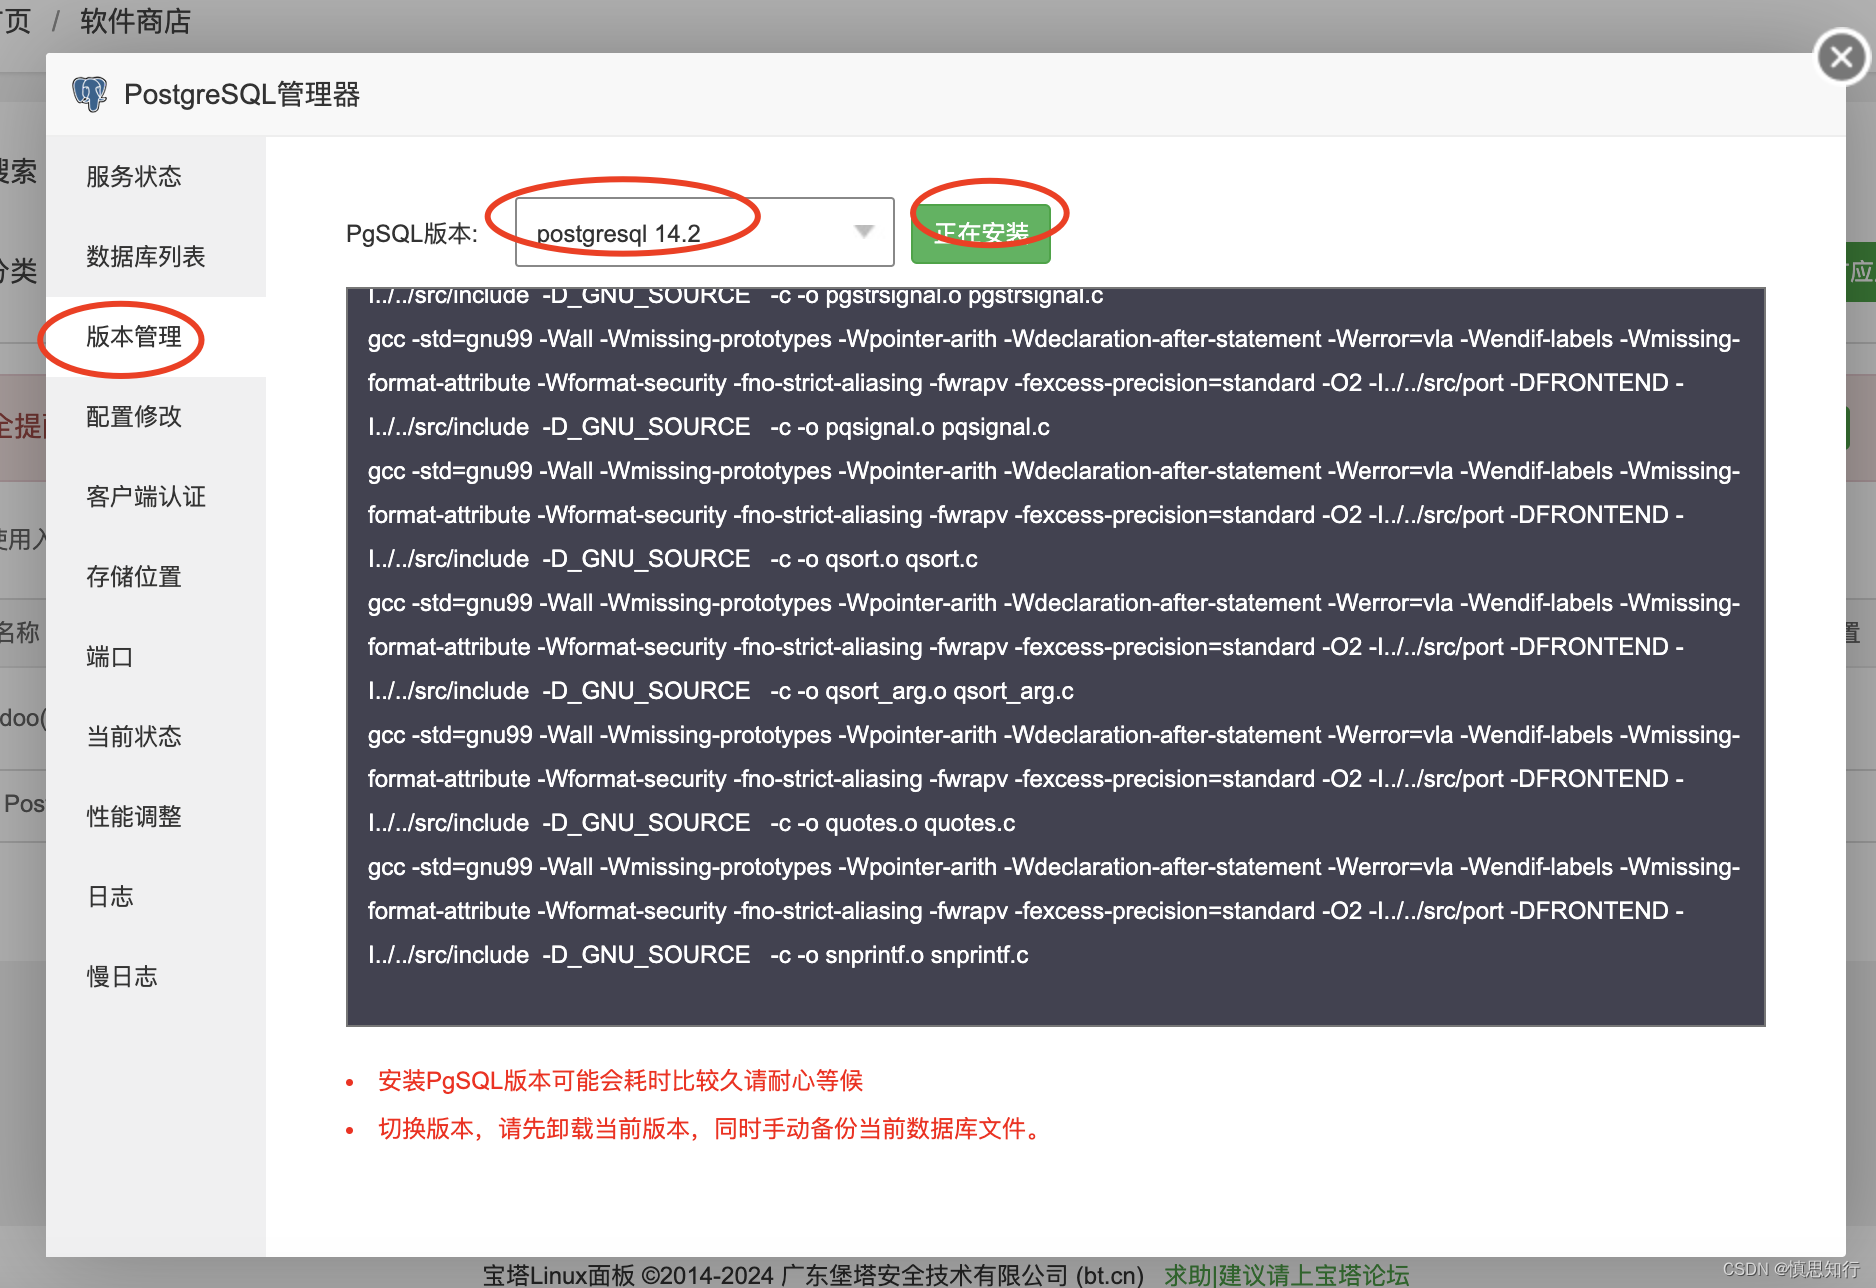Click the 'qsort.o qsort.c' log line
1876x1288 pixels.
tap(673, 559)
